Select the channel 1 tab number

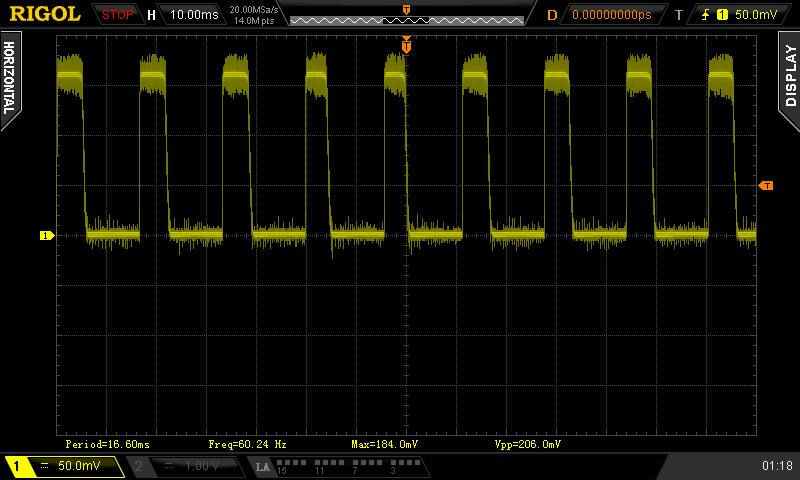click(16, 466)
